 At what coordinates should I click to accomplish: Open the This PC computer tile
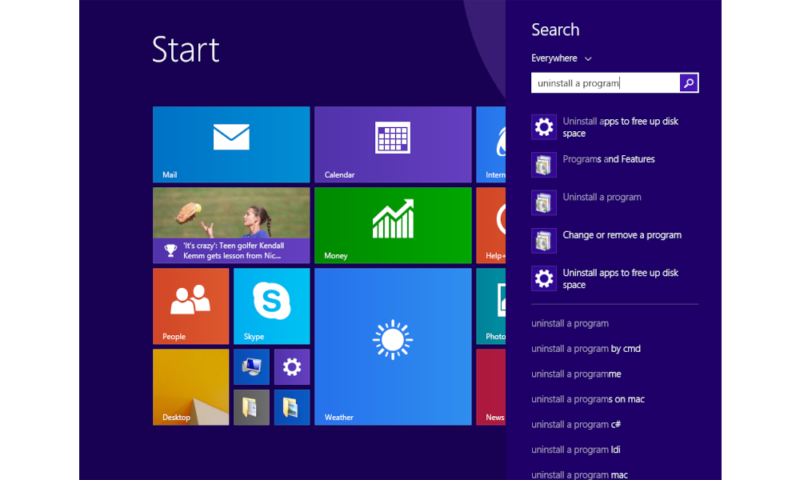click(x=252, y=367)
